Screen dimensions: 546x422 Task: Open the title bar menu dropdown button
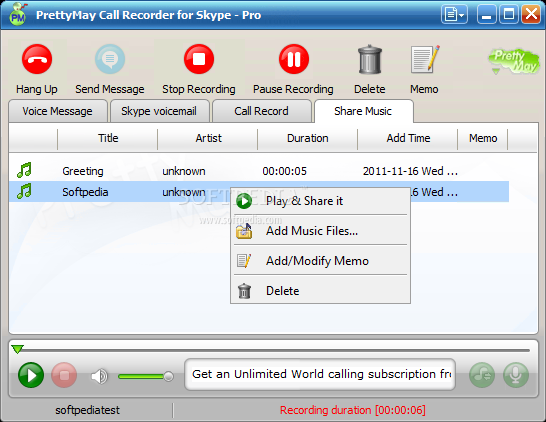tap(454, 15)
